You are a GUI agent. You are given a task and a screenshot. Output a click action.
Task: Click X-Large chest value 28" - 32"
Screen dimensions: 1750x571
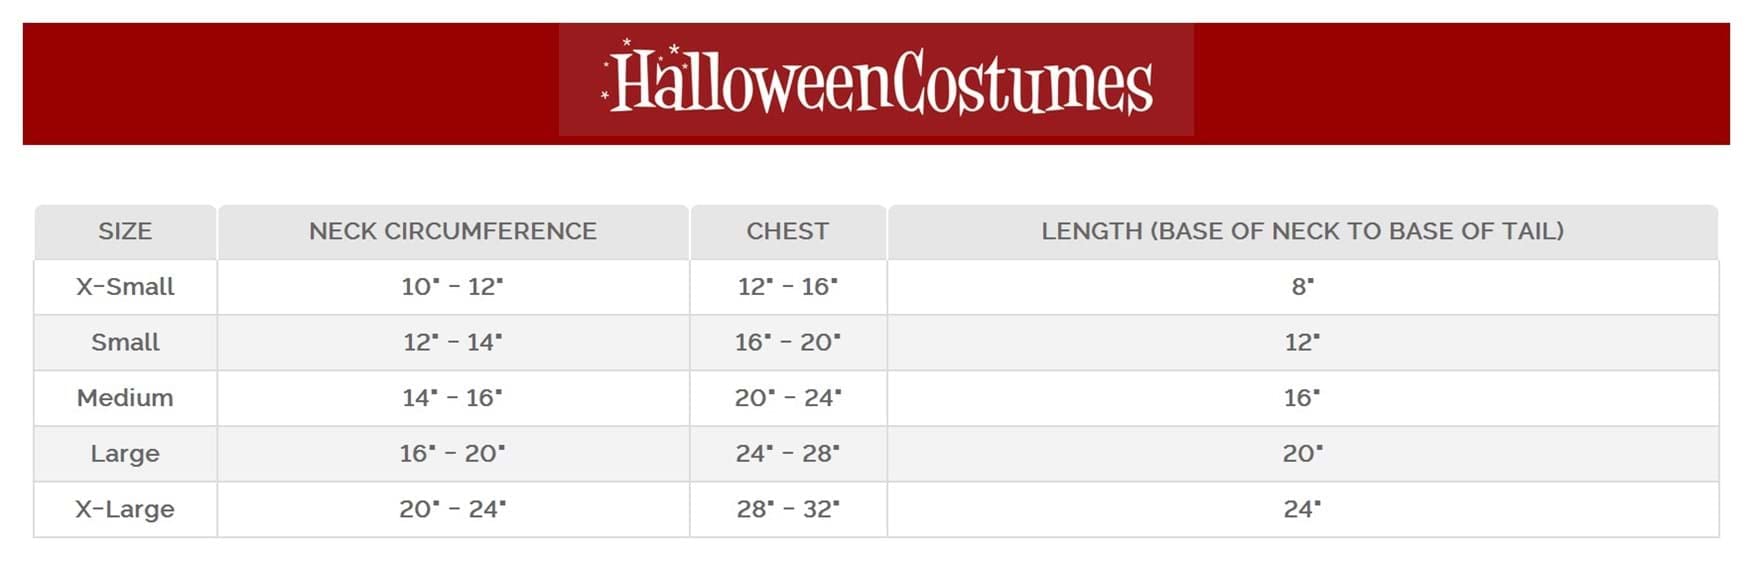tap(788, 509)
